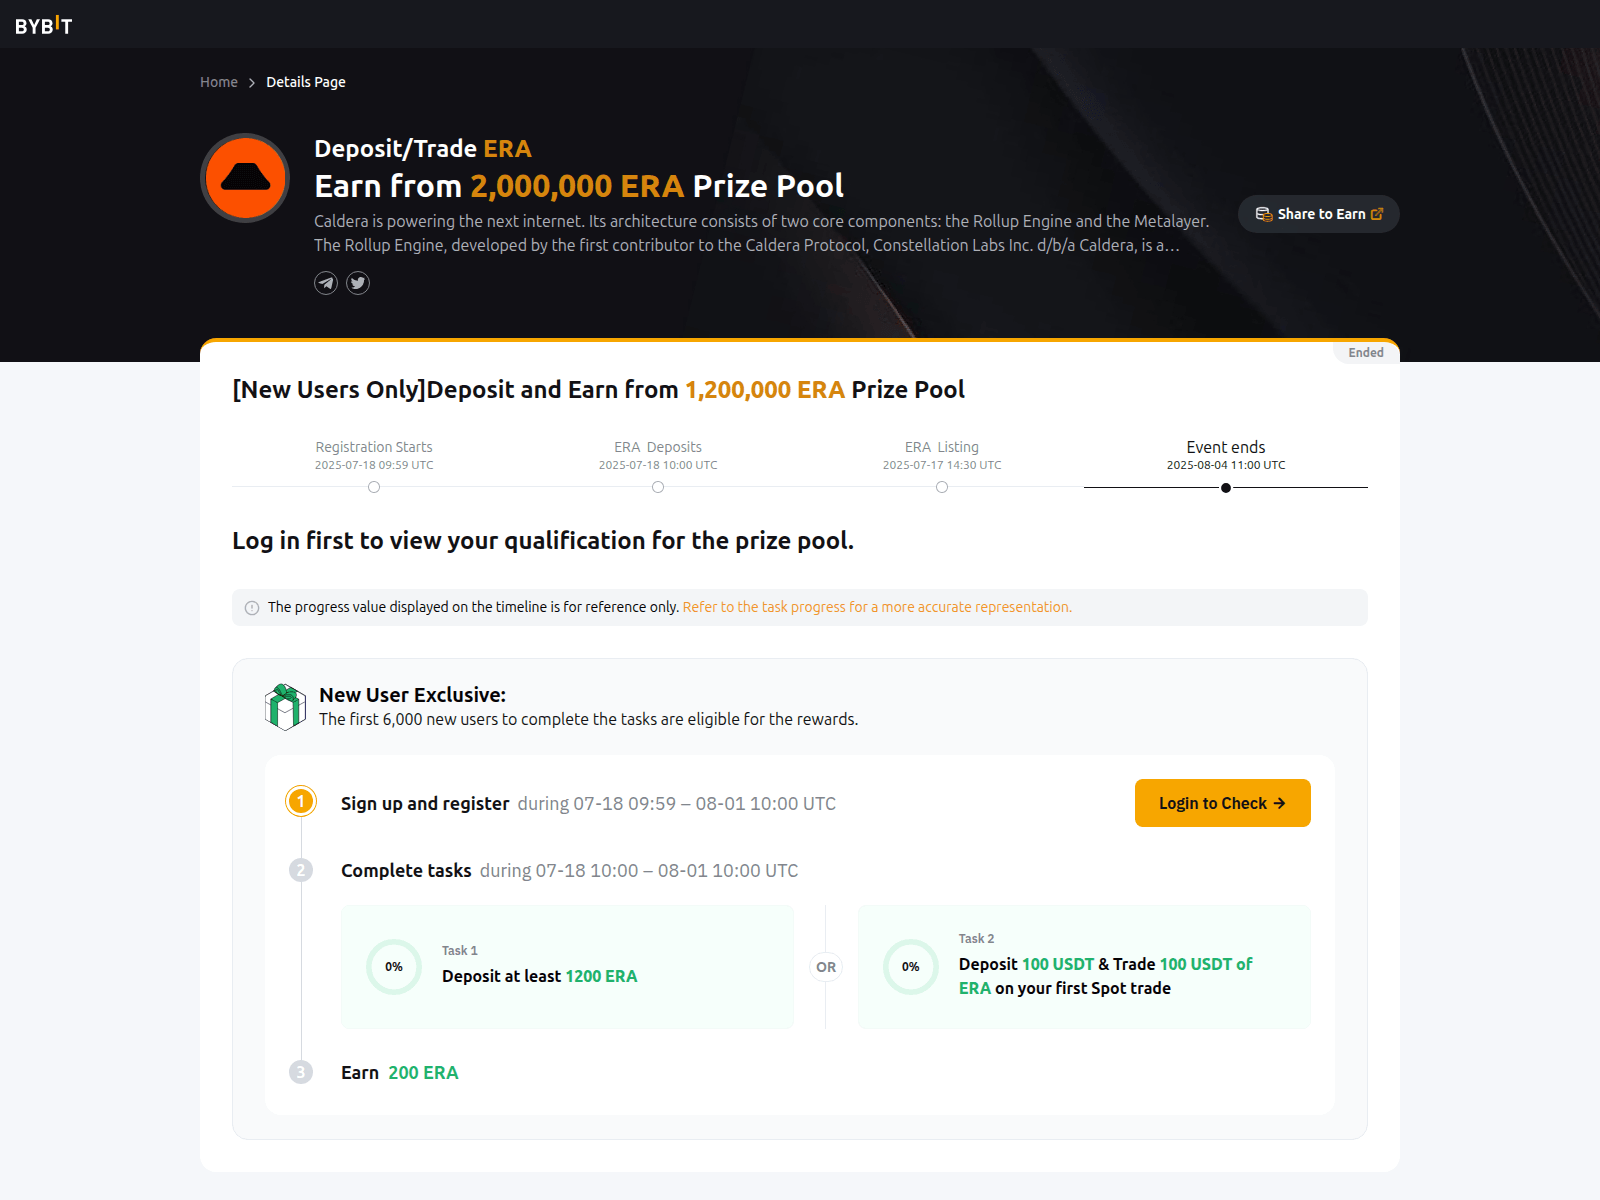The height and width of the screenshot is (1200, 1600).
Task: Select the Event ends timeline marker
Action: click(1226, 488)
